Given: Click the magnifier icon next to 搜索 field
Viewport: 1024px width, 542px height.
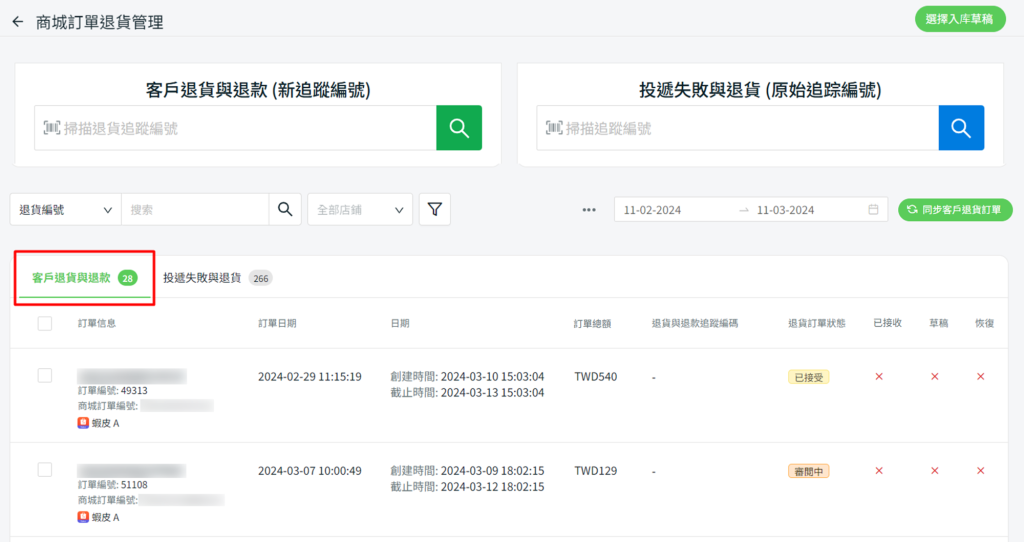Looking at the screenshot, I should (285, 210).
